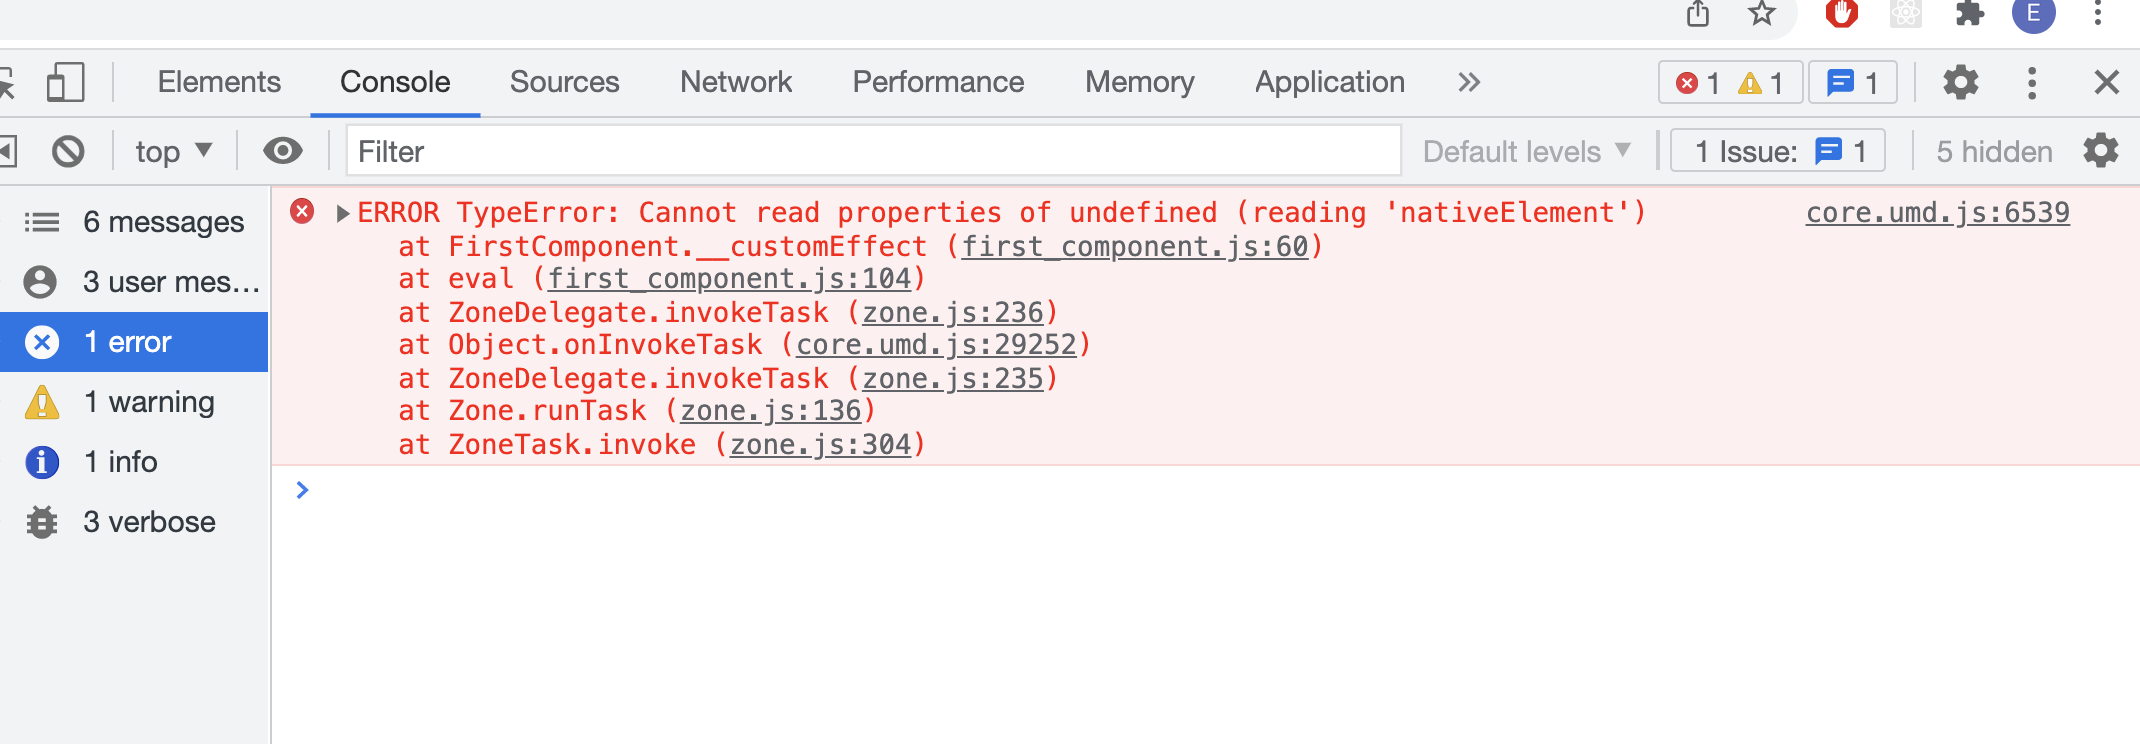Click the share/export page icon
This screenshot has width=2140, height=744.
coord(1697,15)
